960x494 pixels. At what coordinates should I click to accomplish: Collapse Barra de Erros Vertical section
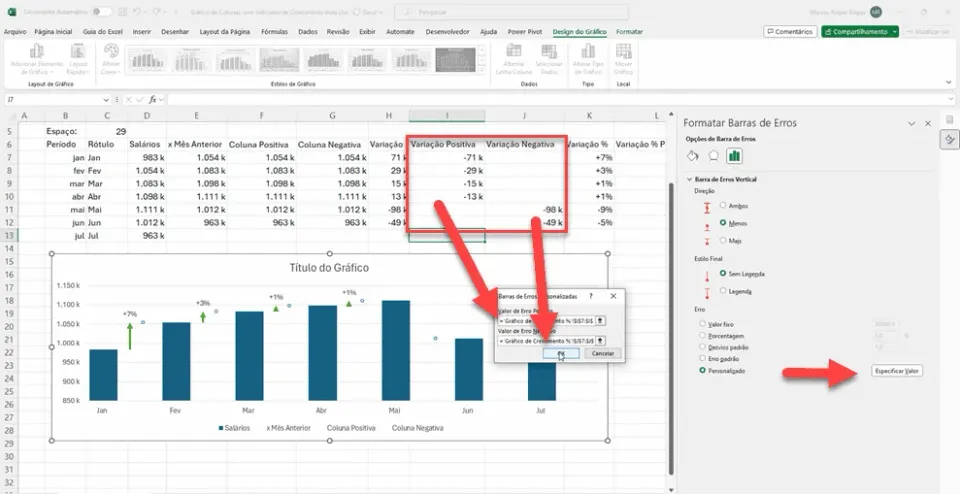point(689,179)
